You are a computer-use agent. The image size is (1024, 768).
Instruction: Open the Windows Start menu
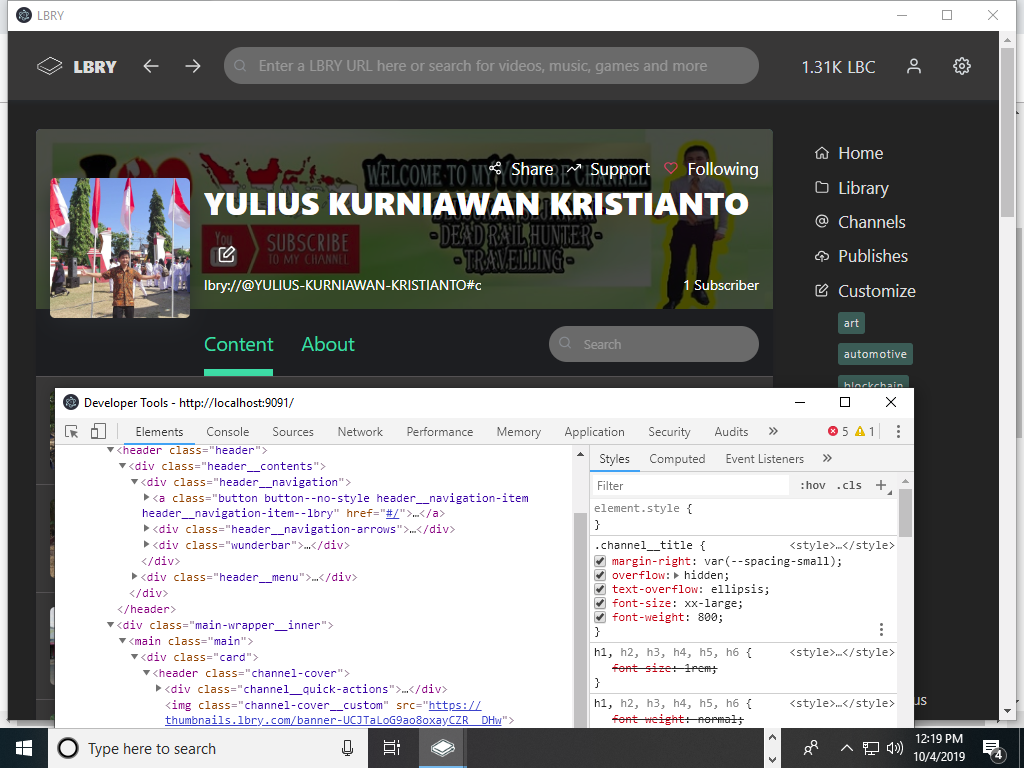tap(24, 748)
